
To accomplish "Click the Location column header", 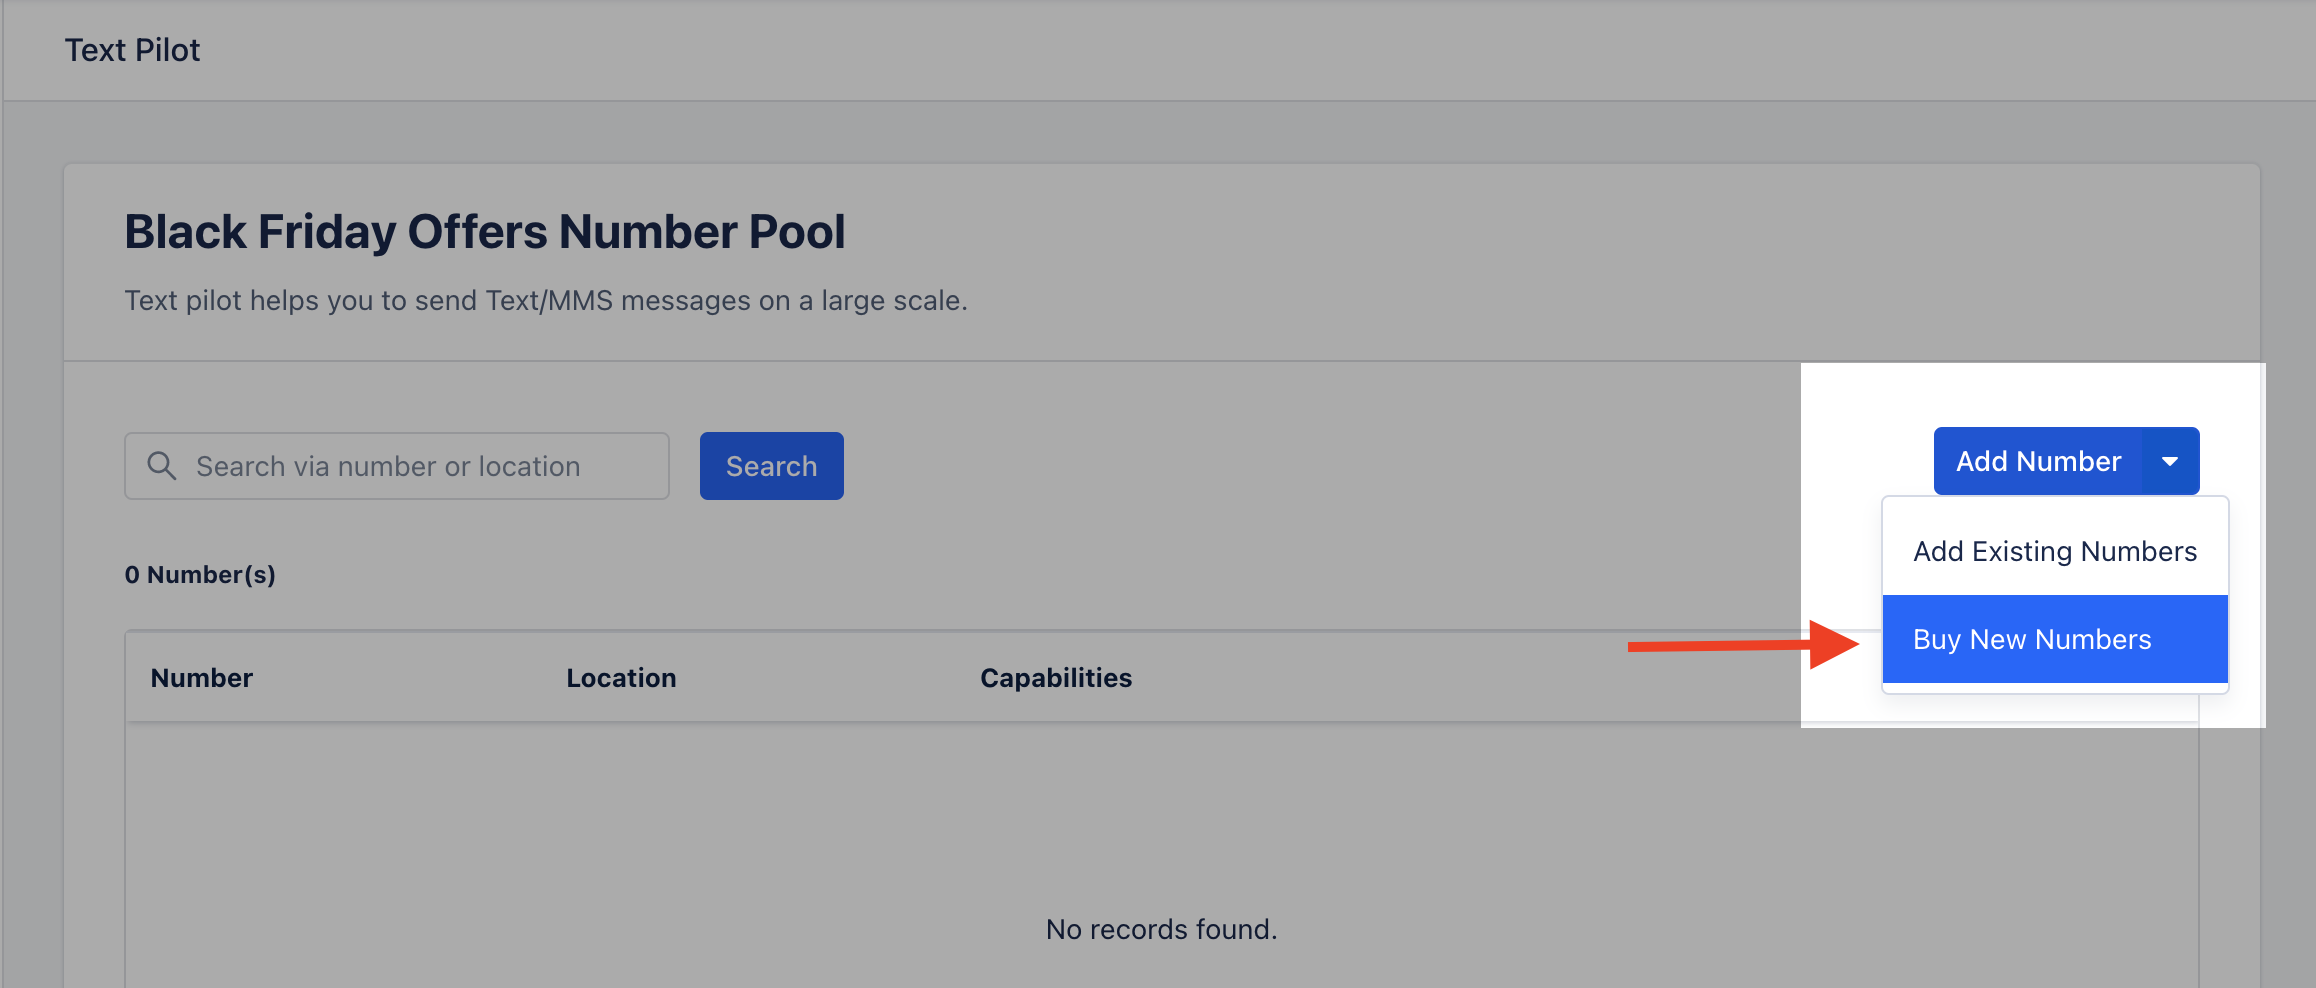I will point(621,678).
